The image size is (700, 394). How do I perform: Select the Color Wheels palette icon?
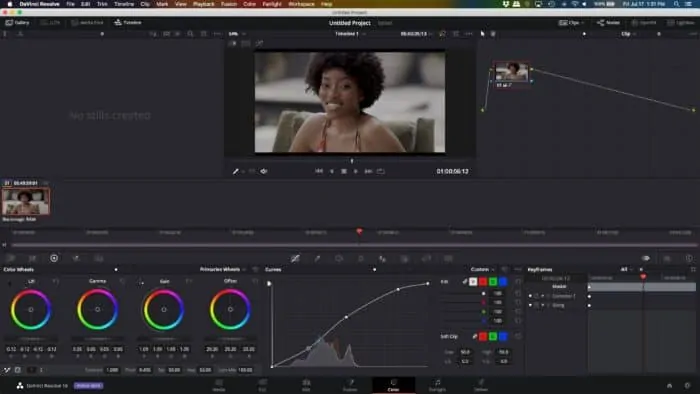[x=54, y=258]
